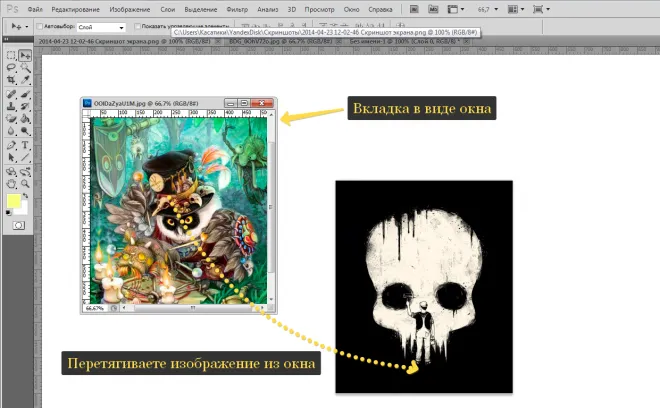
Task: Click the owl illustration in floating window
Action: [x=179, y=211]
